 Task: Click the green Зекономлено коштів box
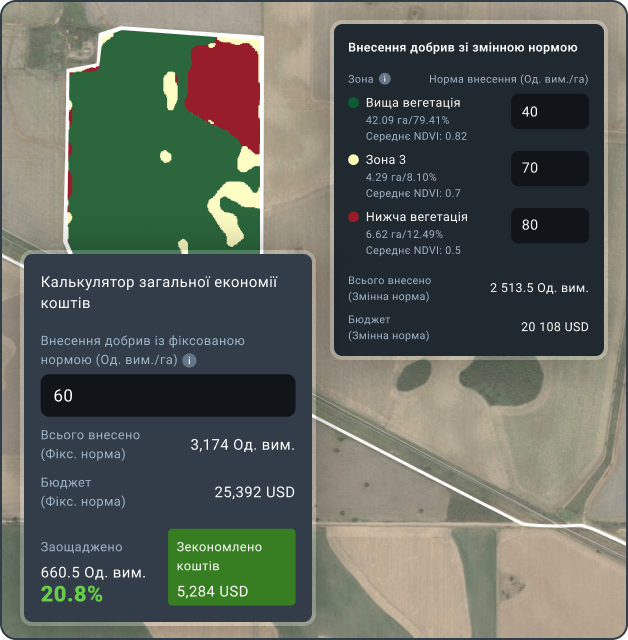coord(231,567)
